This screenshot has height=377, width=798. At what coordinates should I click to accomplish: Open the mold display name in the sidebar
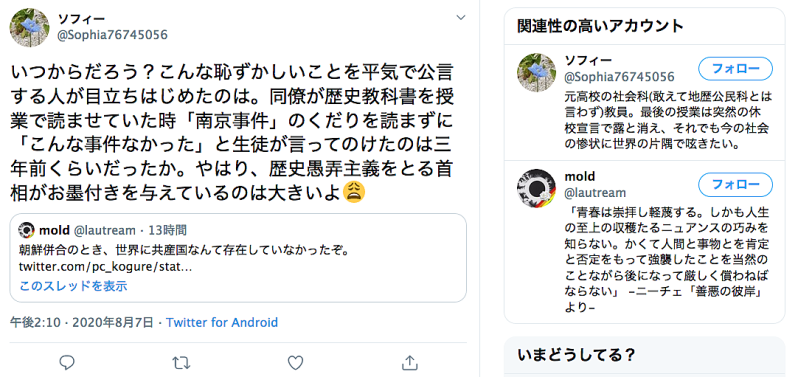pos(580,177)
